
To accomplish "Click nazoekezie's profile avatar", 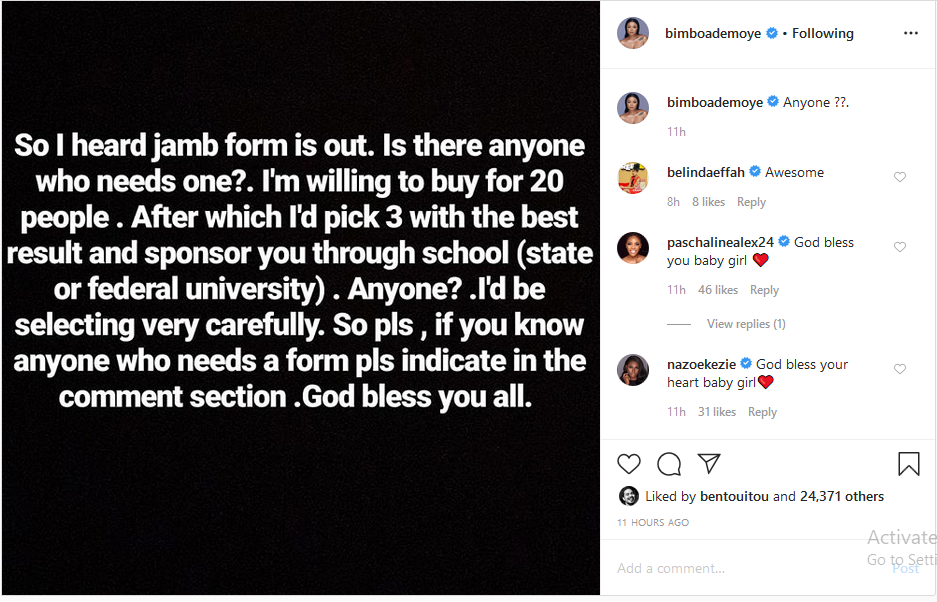I will click(x=633, y=370).
